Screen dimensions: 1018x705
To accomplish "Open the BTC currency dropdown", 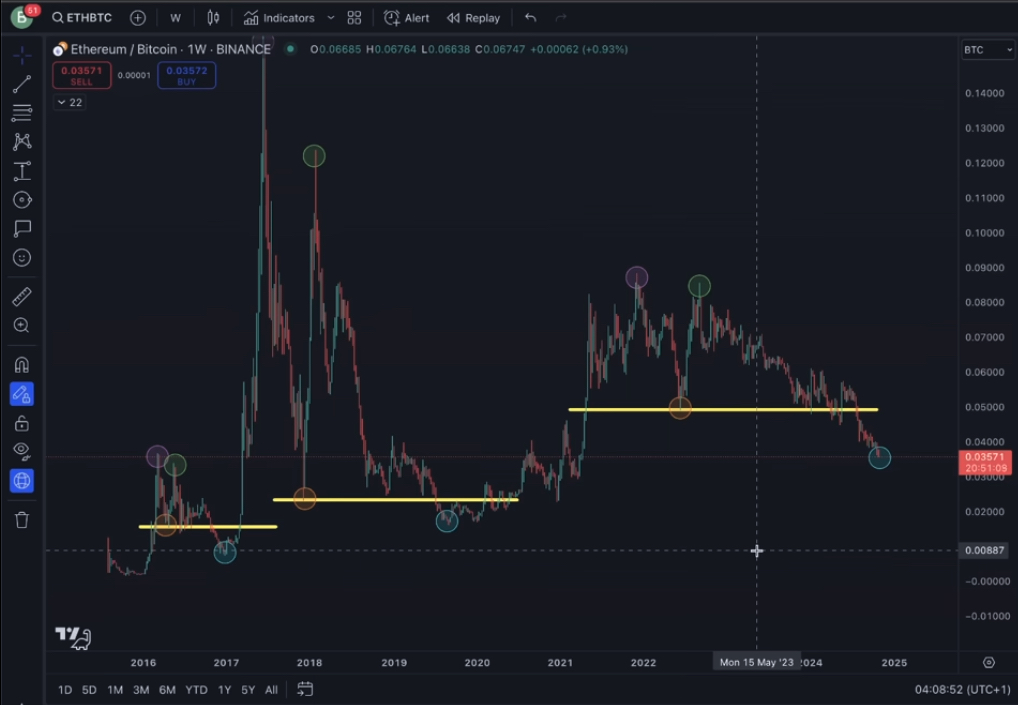I will (987, 50).
